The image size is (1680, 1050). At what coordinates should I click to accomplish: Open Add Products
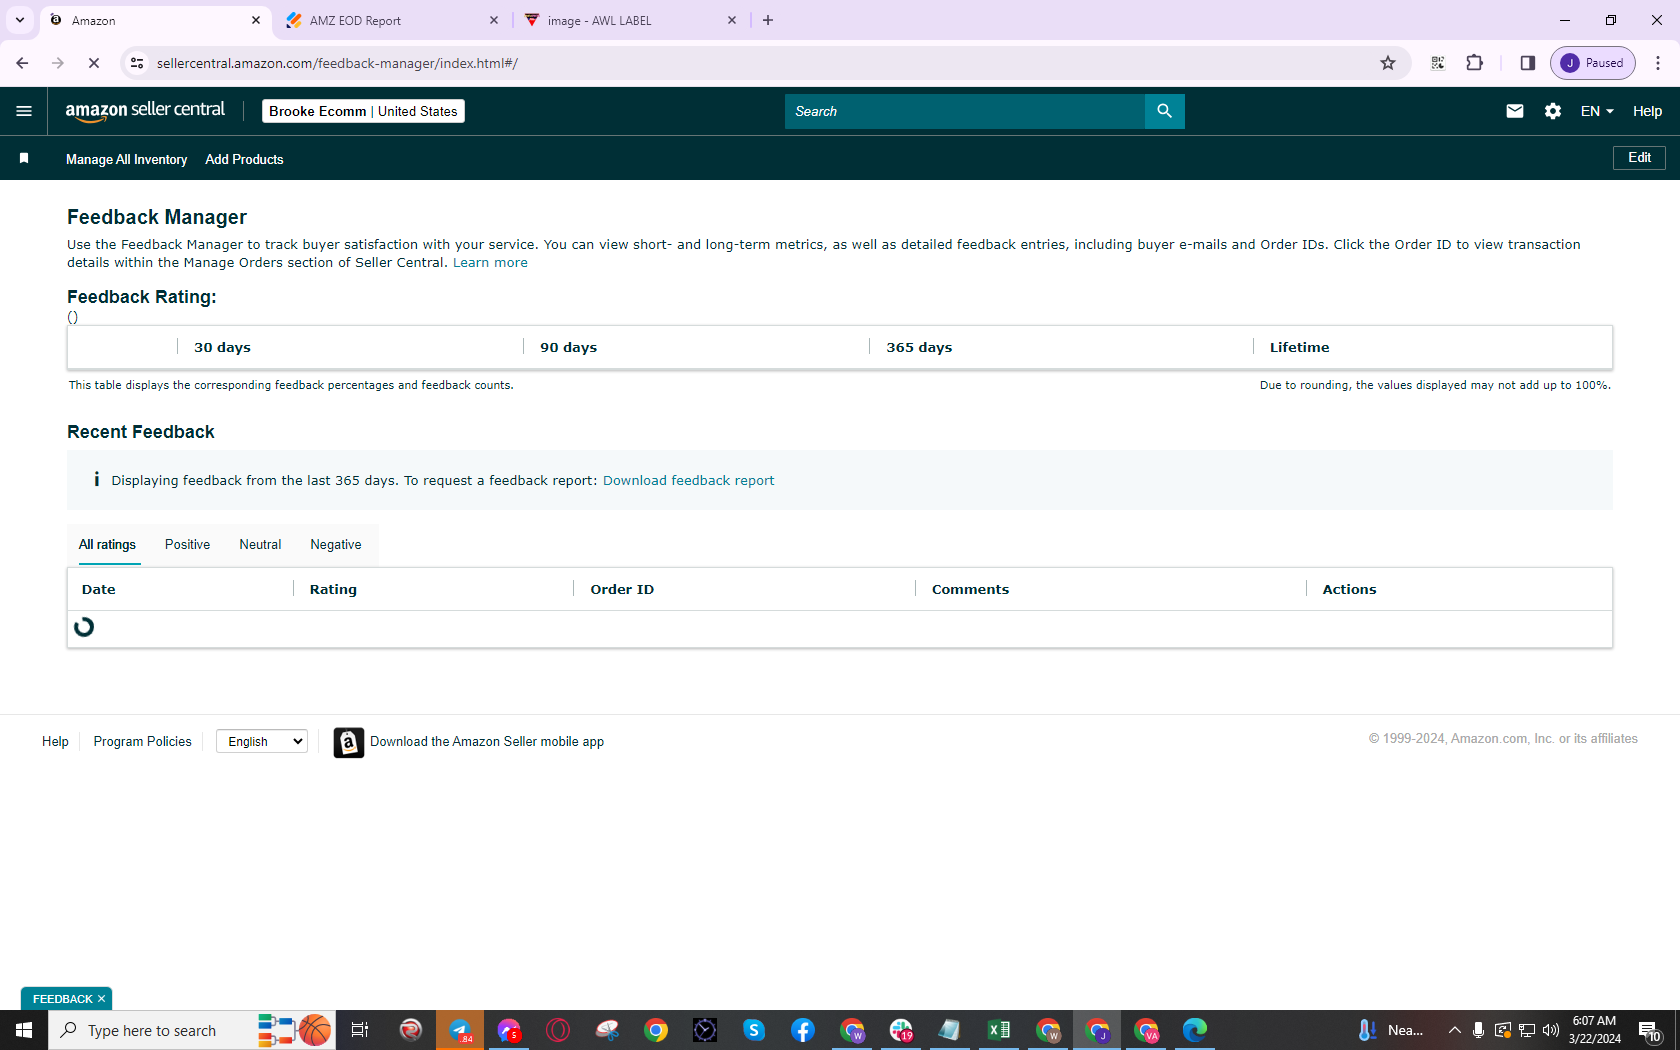tap(244, 159)
